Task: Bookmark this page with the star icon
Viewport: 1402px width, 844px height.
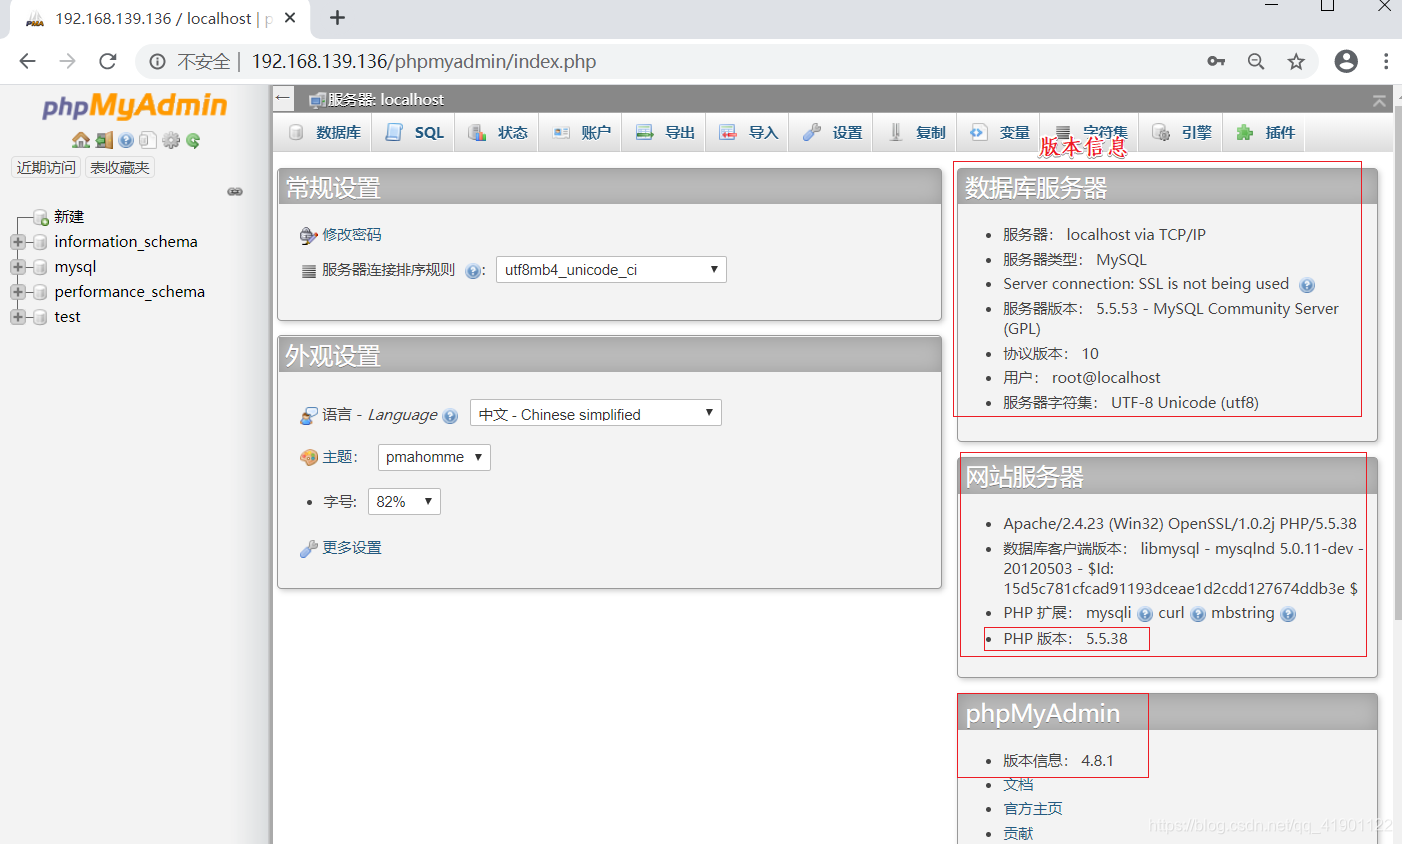Action: click(x=1296, y=61)
